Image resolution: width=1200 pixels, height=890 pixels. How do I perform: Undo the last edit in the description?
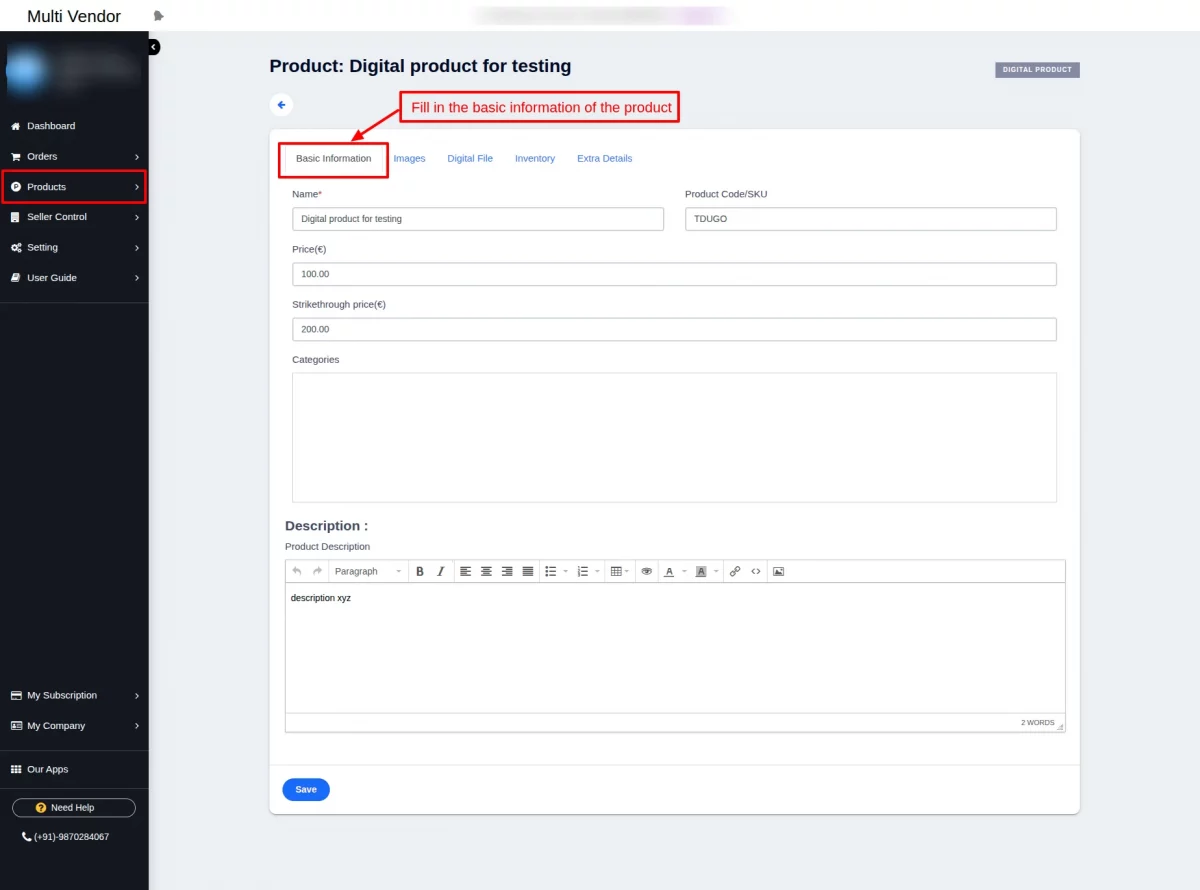[297, 571]
